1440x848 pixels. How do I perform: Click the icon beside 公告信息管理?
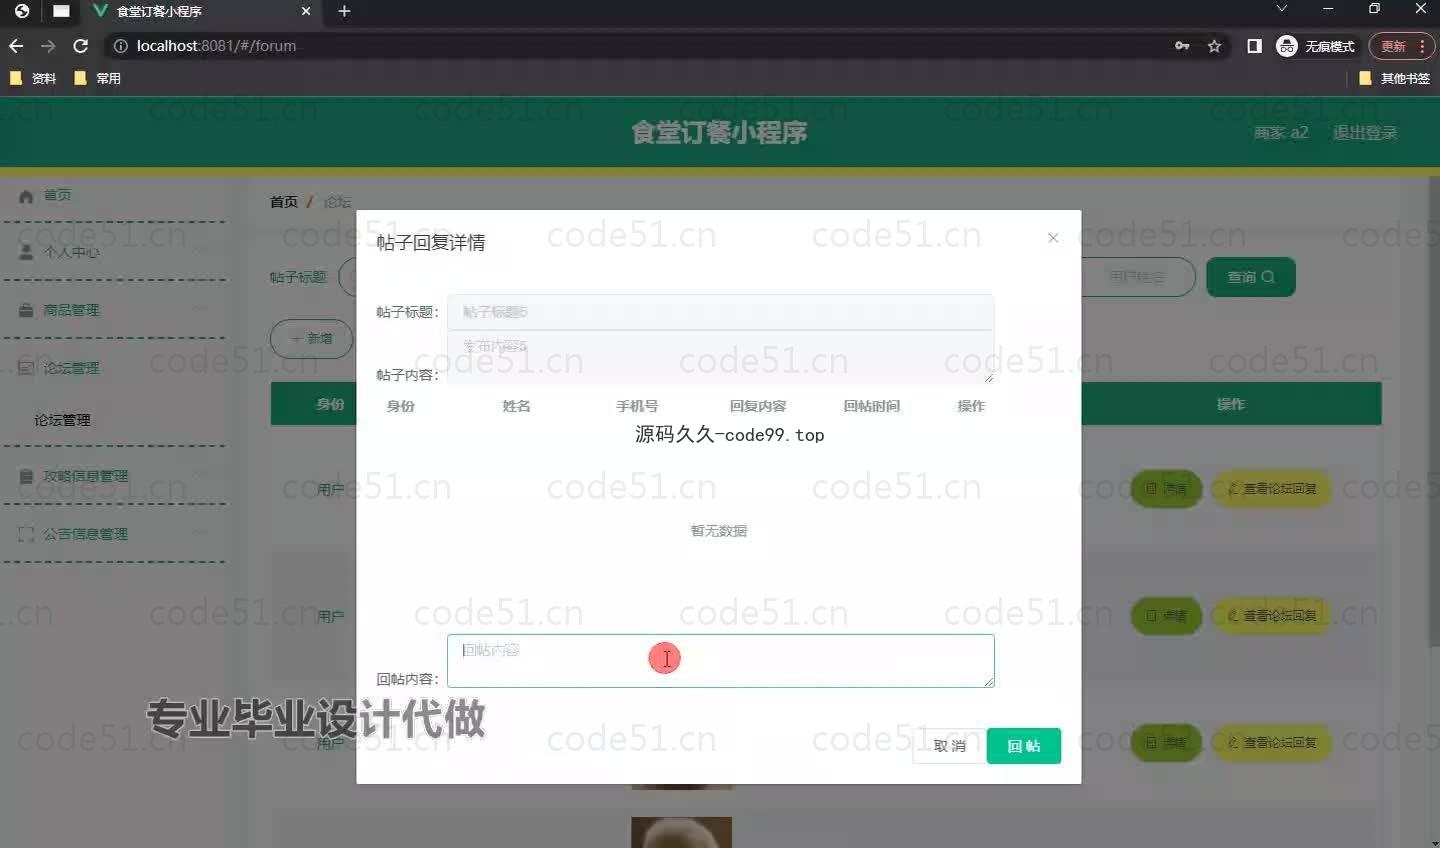pyautogui.click(x=26, y=534)
